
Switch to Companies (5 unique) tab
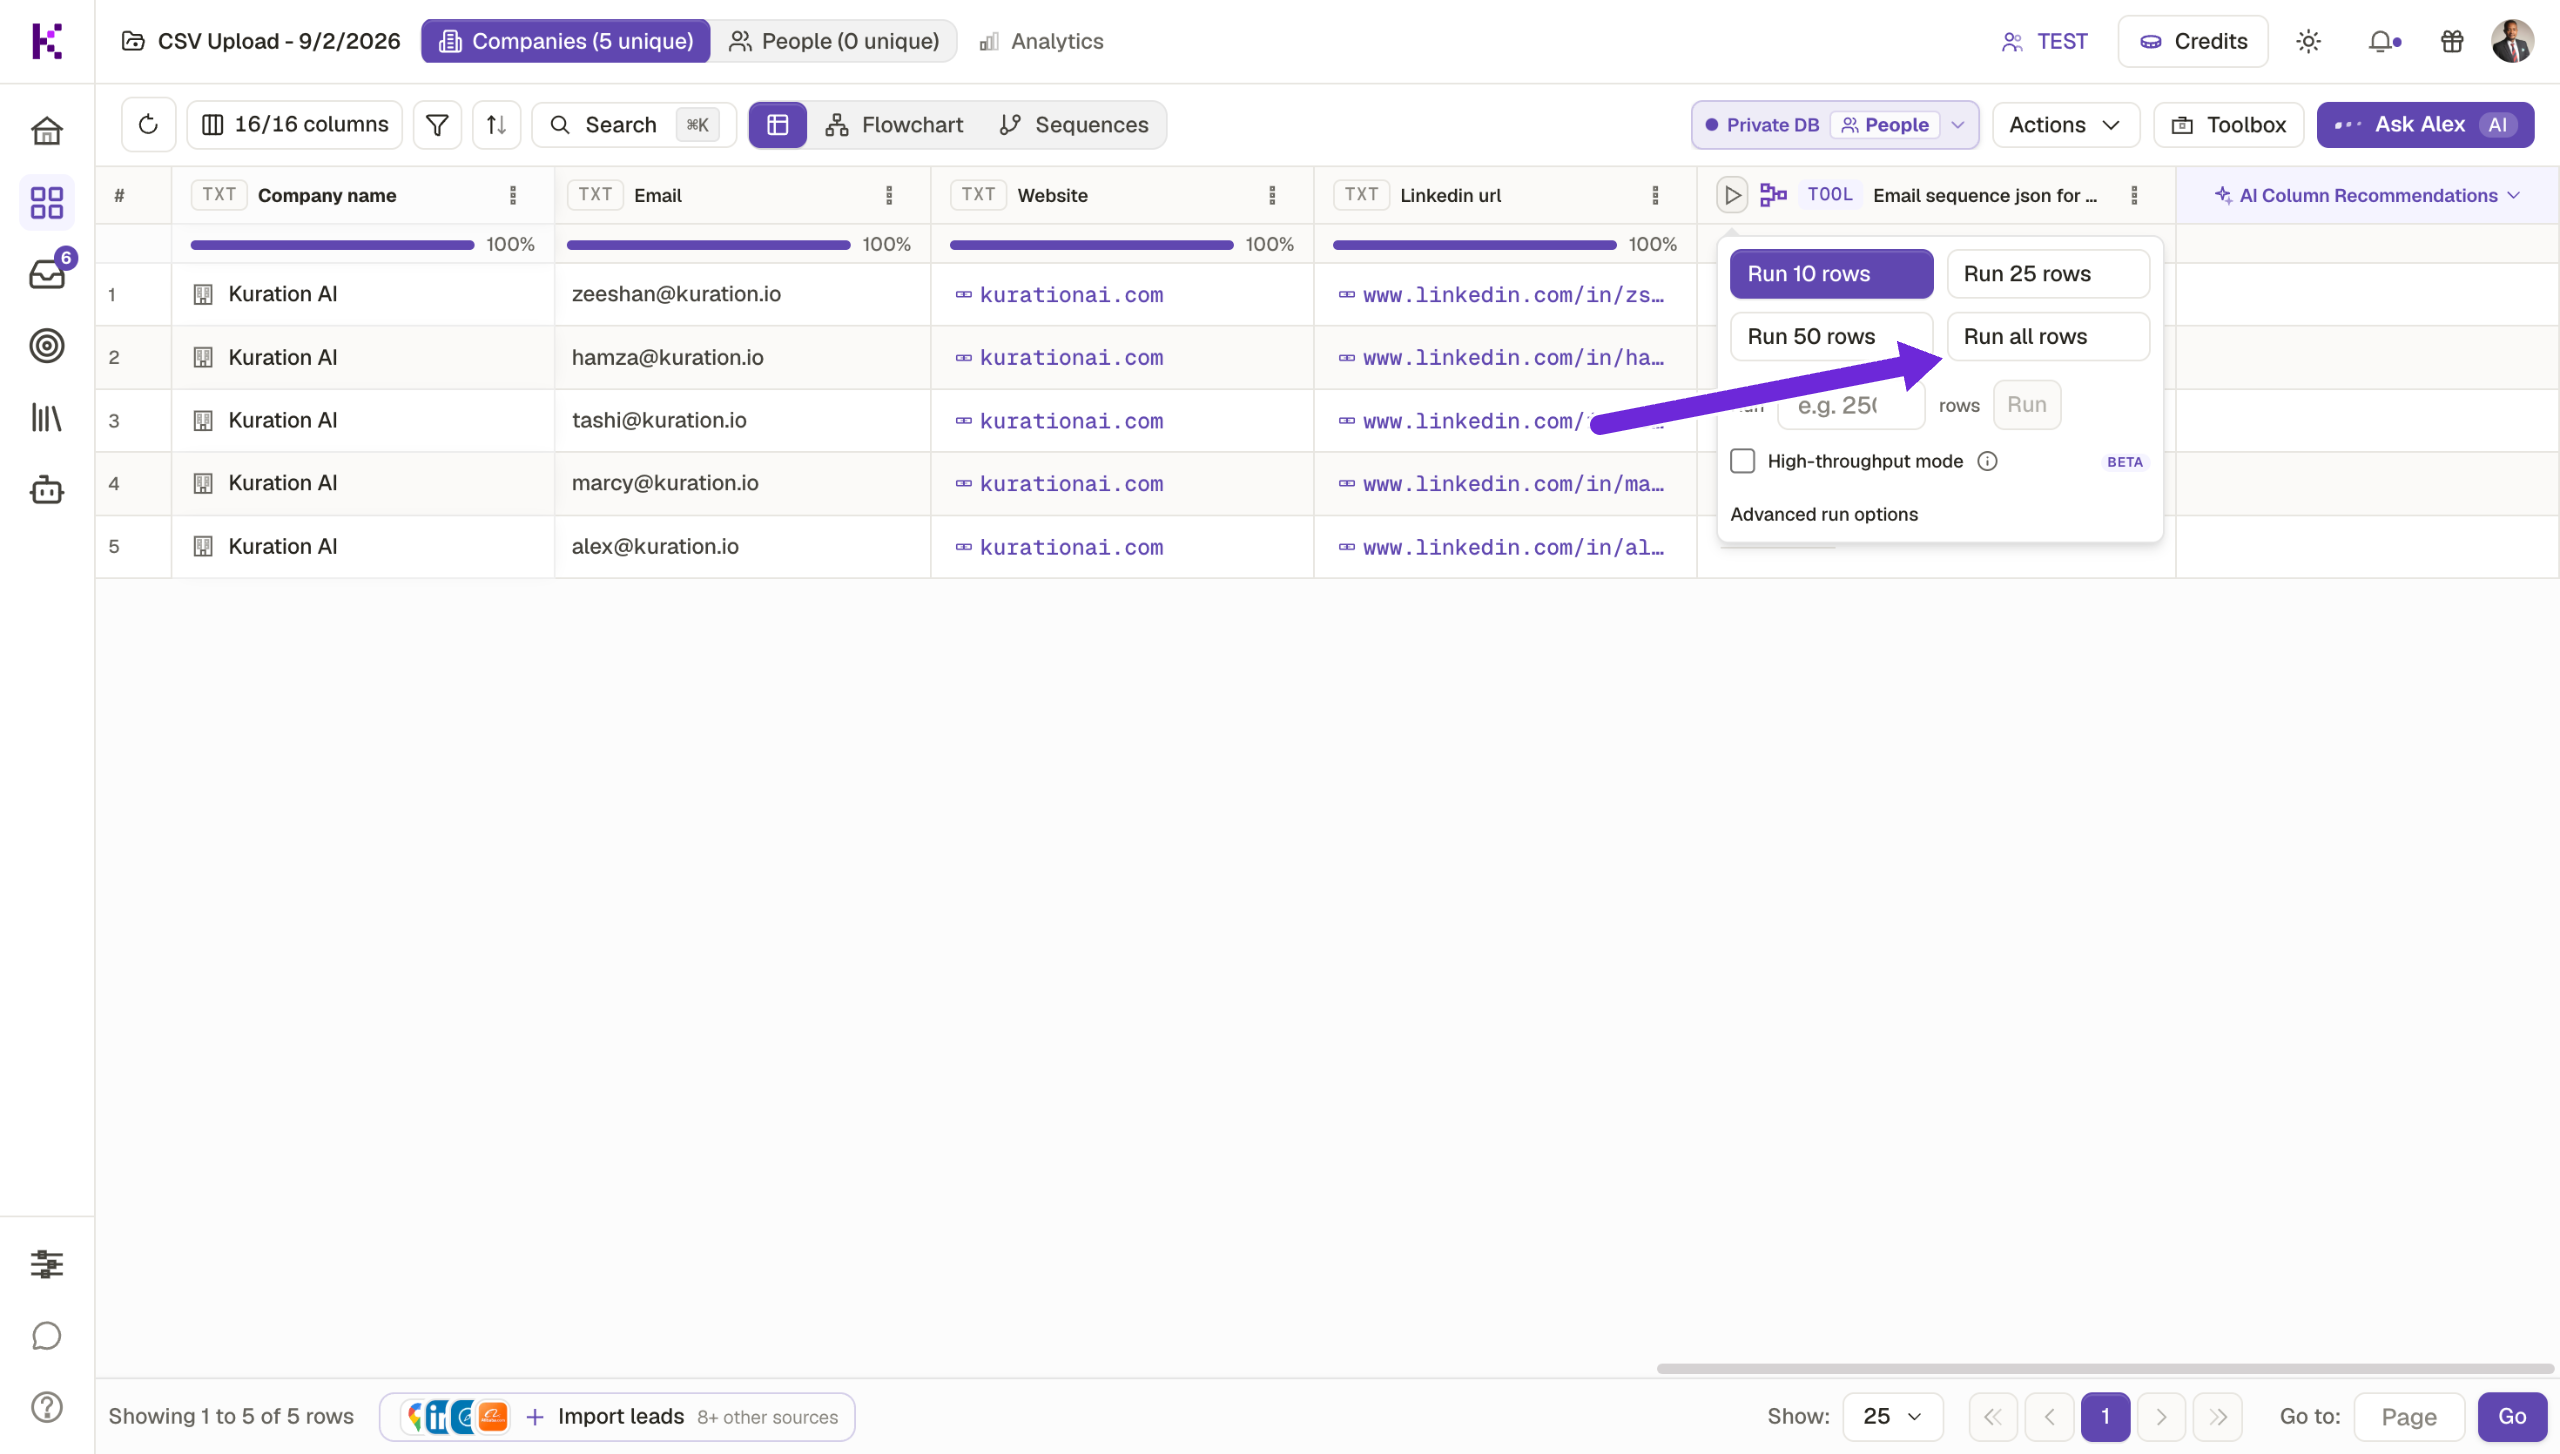point(566,41)
